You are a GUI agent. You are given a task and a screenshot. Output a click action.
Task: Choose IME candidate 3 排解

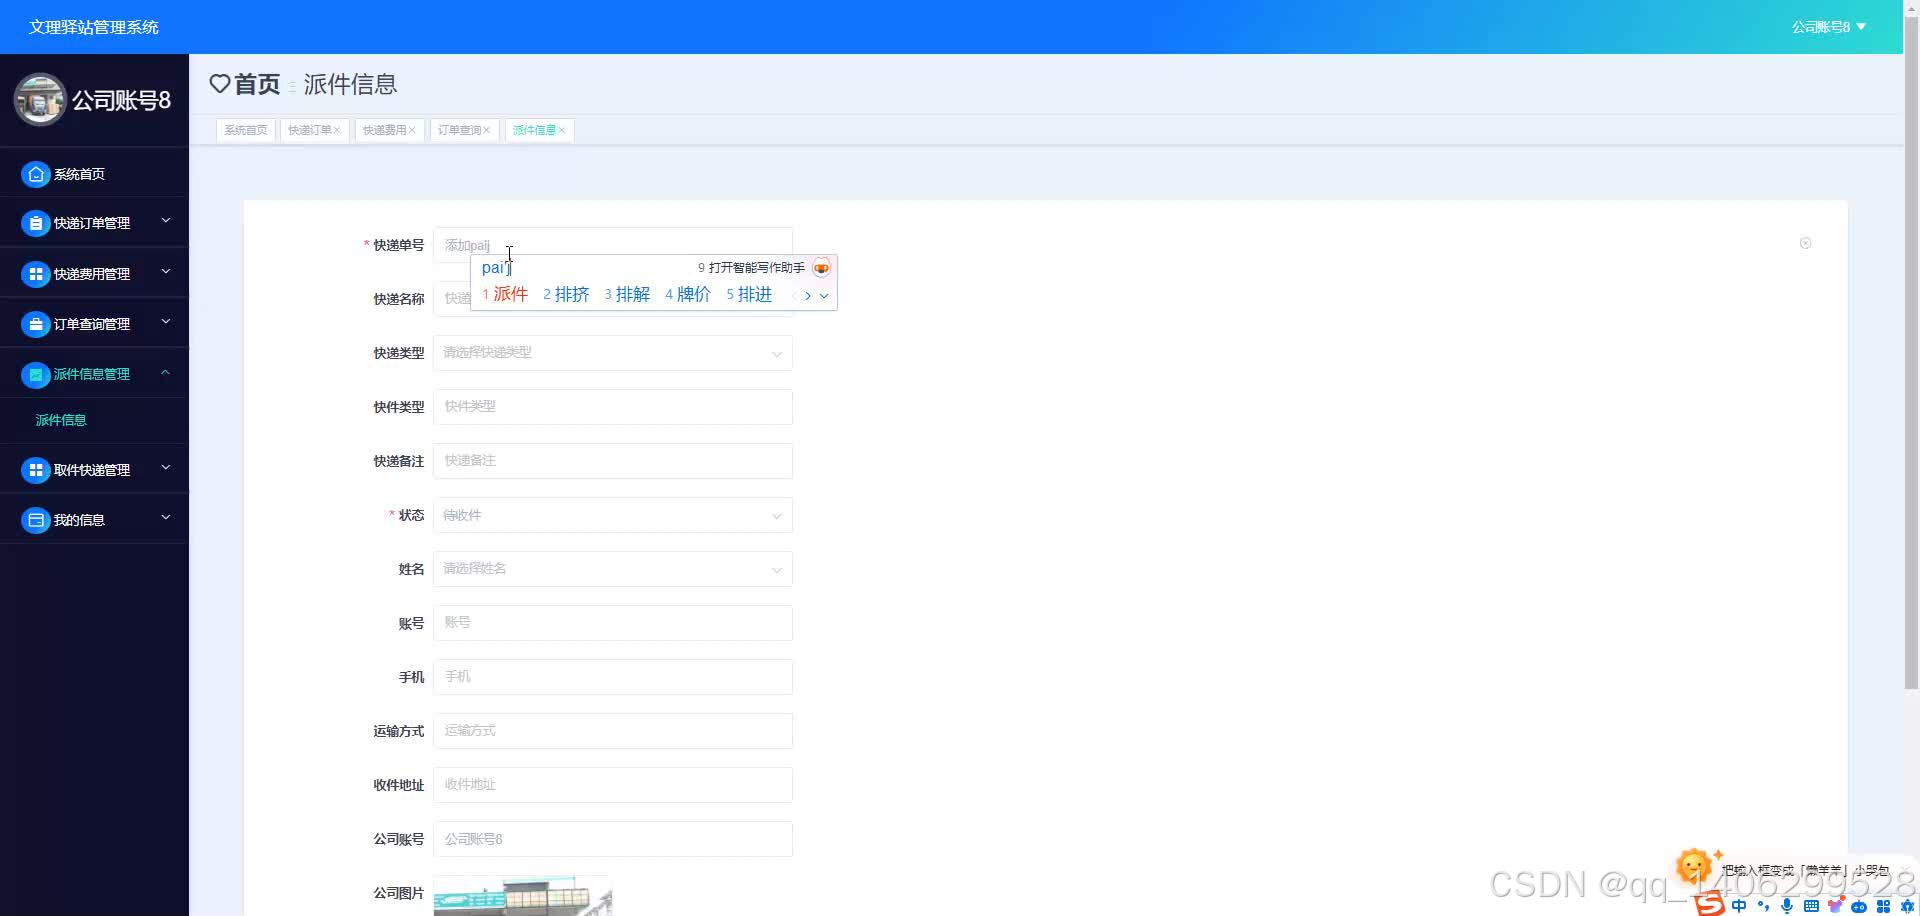627,294
